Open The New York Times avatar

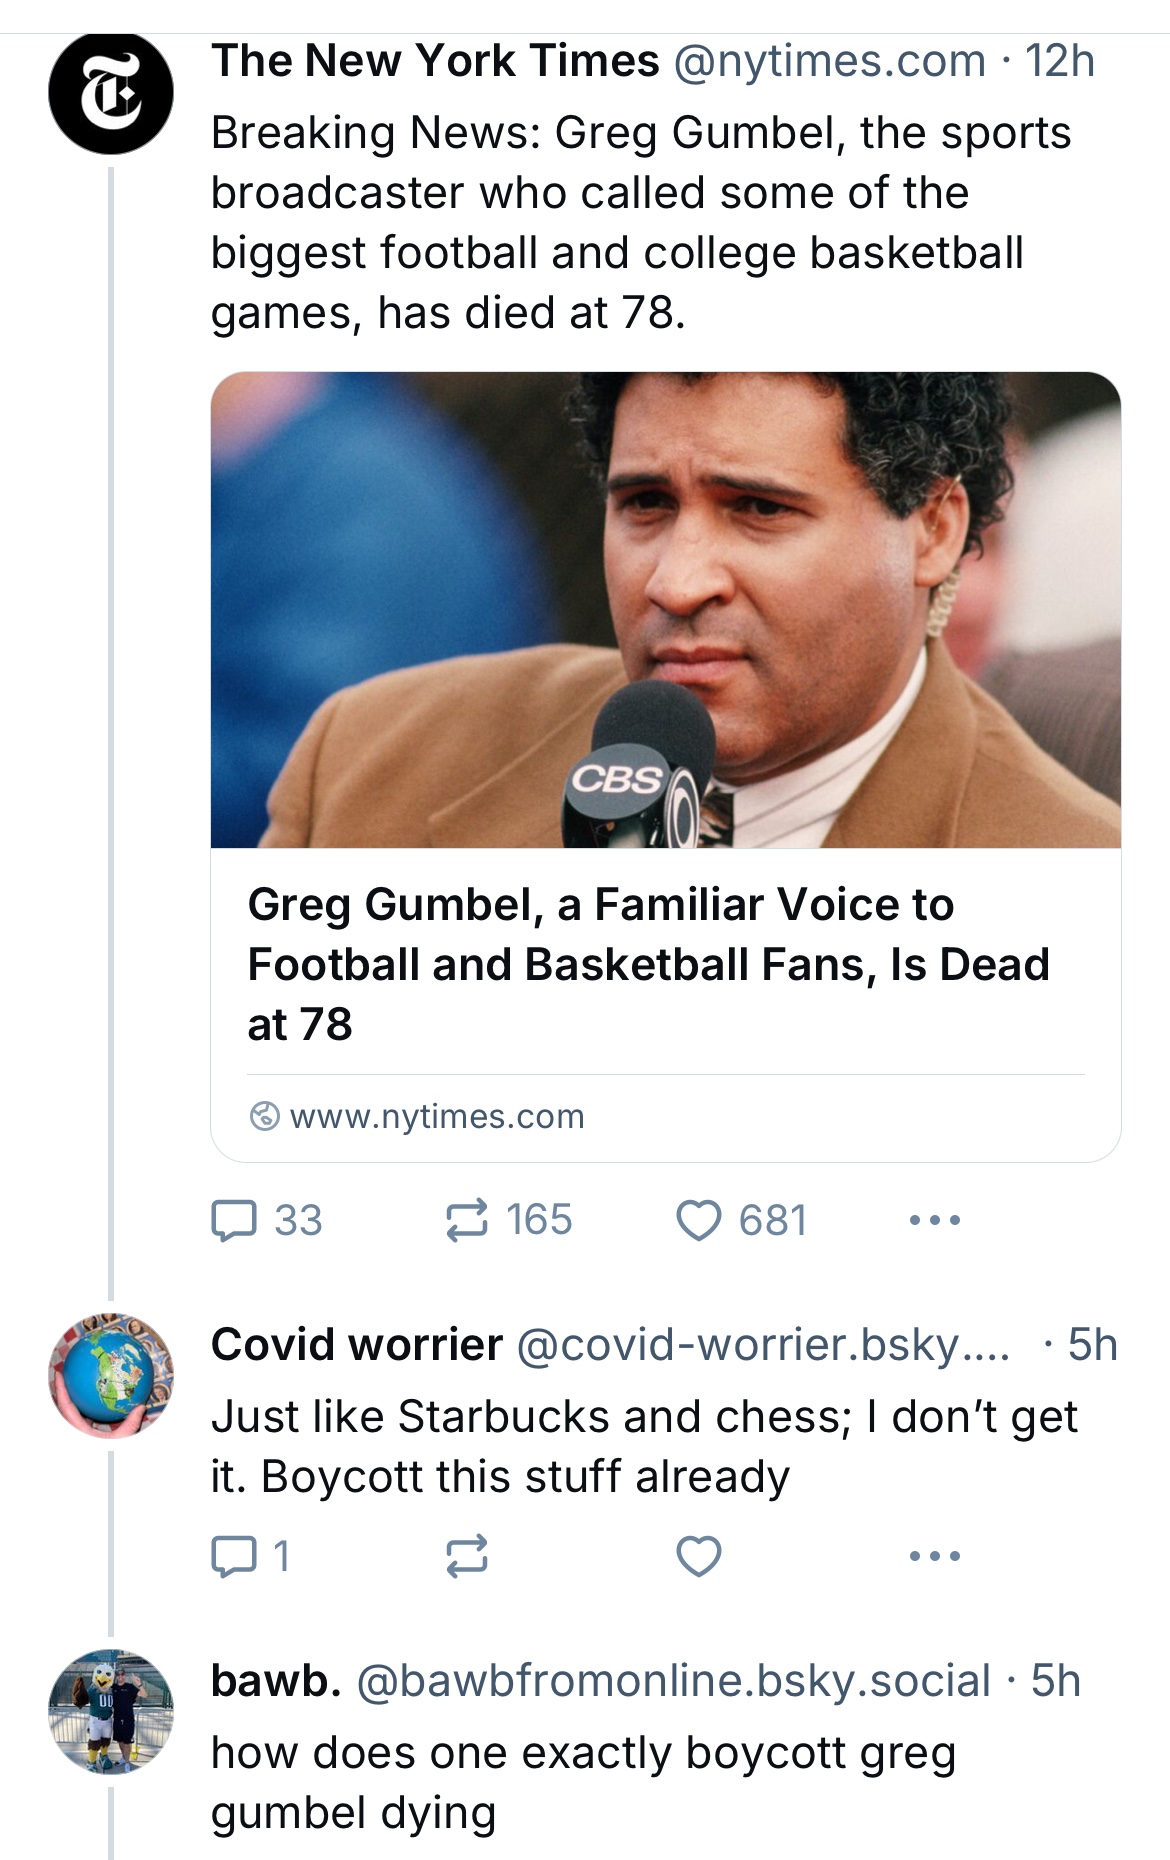click(111, 91)
